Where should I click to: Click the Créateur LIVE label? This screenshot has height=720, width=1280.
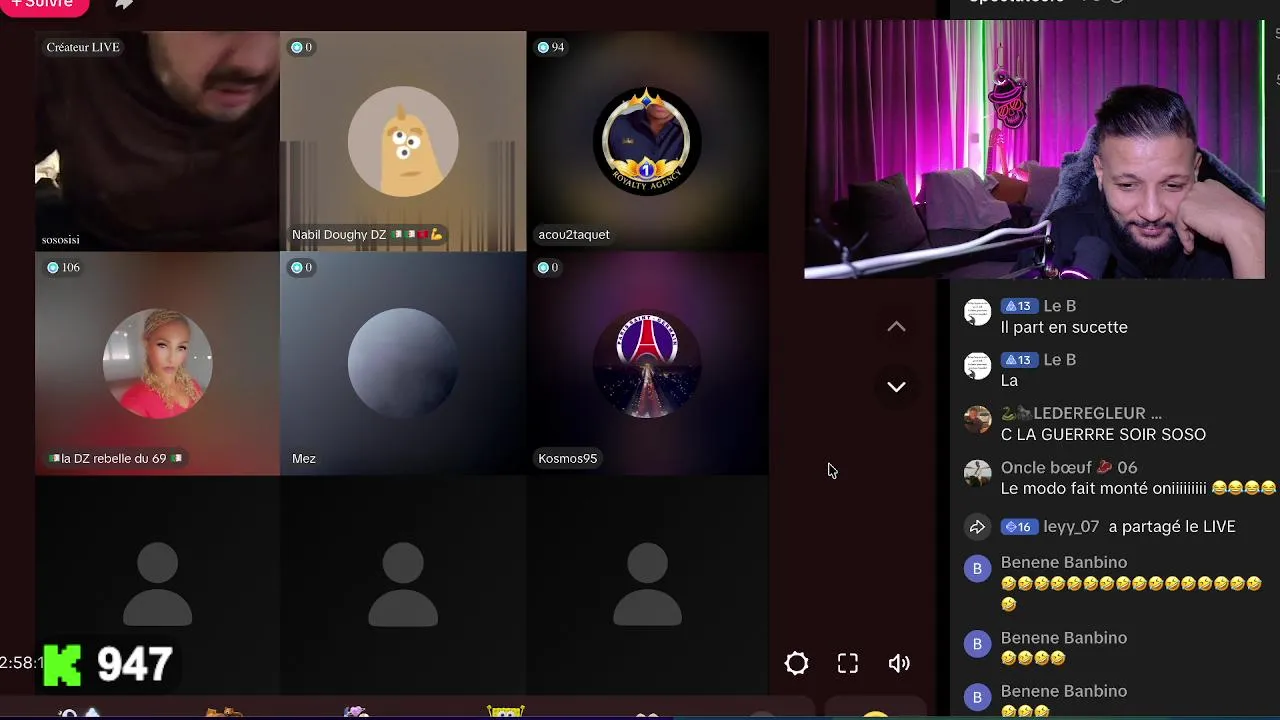83,47
